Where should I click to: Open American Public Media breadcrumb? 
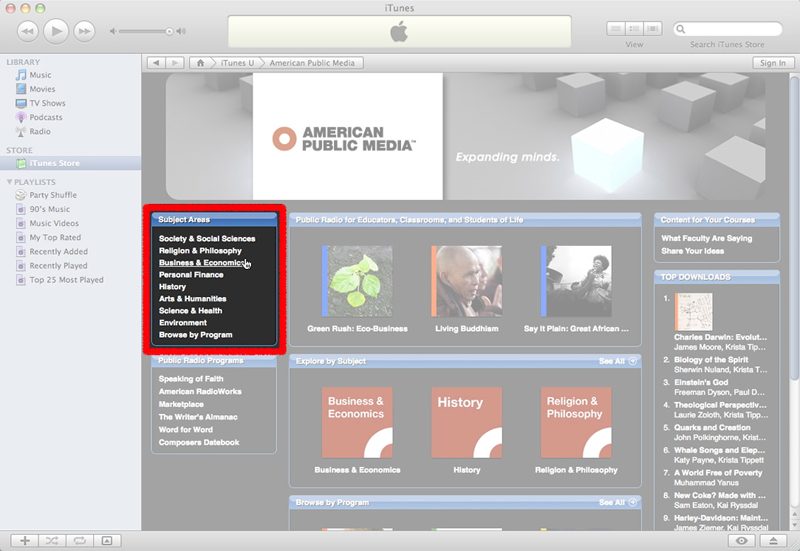[x=312, y=63]
